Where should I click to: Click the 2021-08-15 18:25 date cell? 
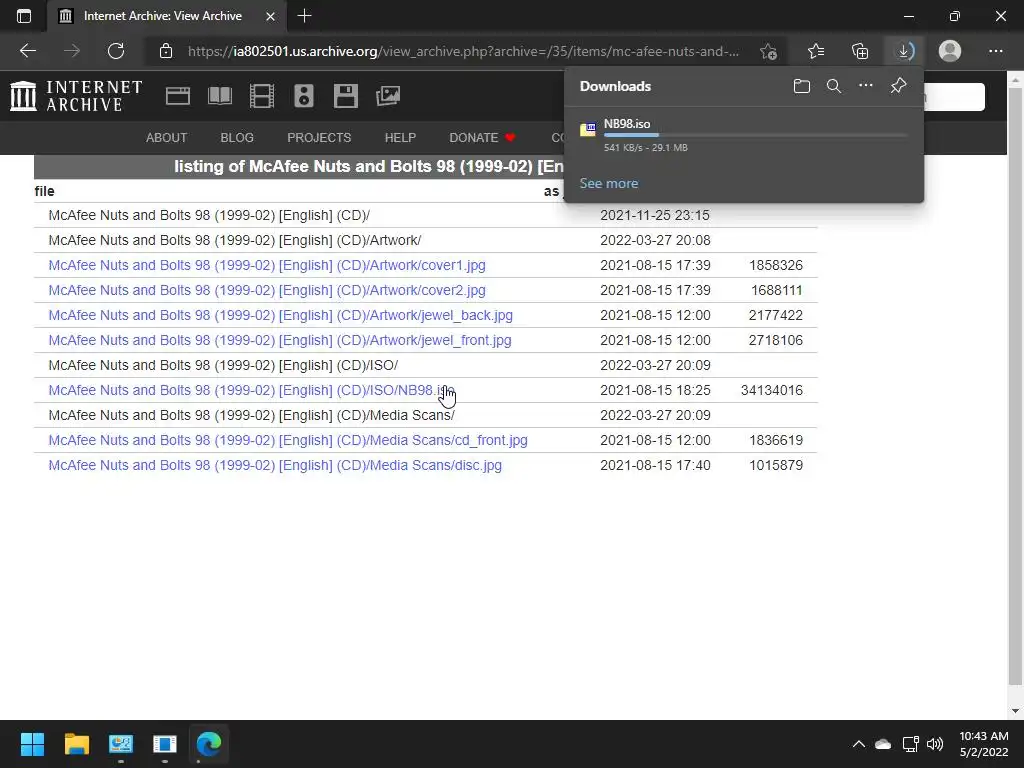tap(655, 391)
